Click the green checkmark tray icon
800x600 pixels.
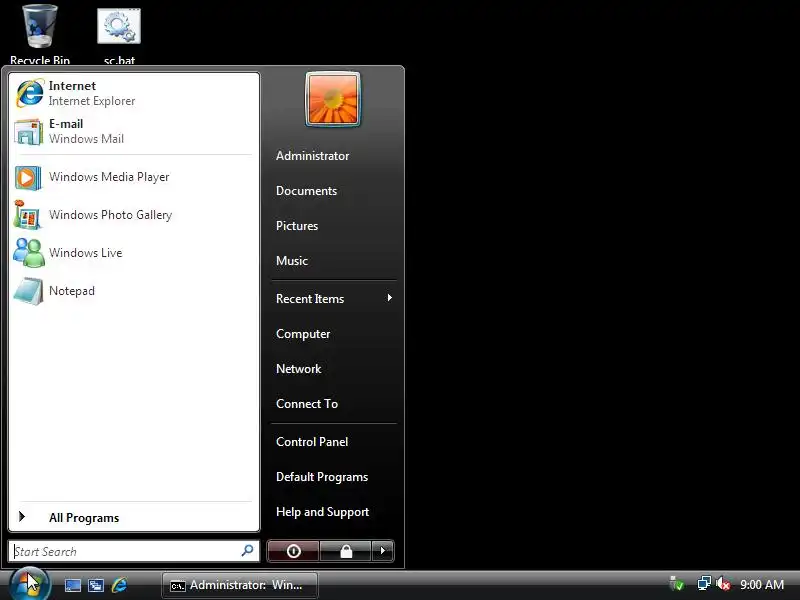(677, 584)
